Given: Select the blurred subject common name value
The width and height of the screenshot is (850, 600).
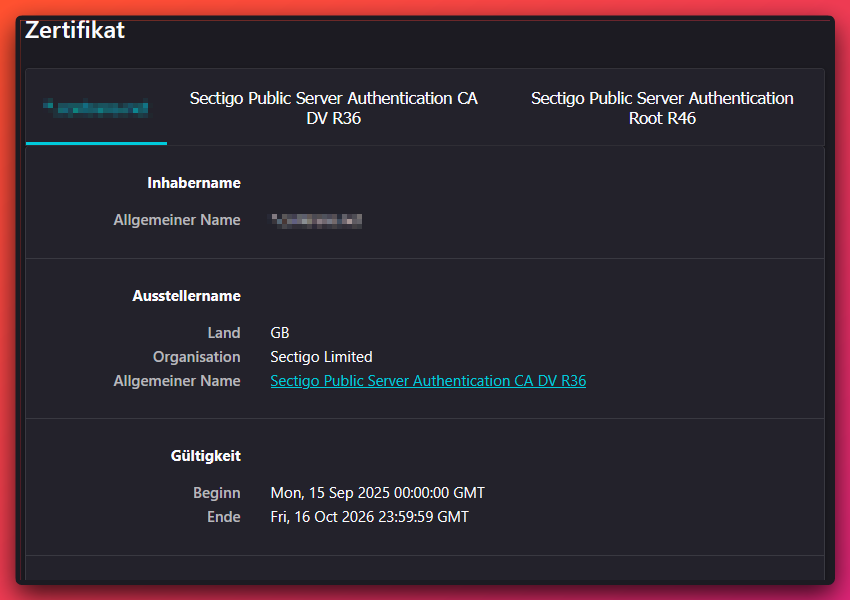Looking at the screenshot, I should [317, 220].
